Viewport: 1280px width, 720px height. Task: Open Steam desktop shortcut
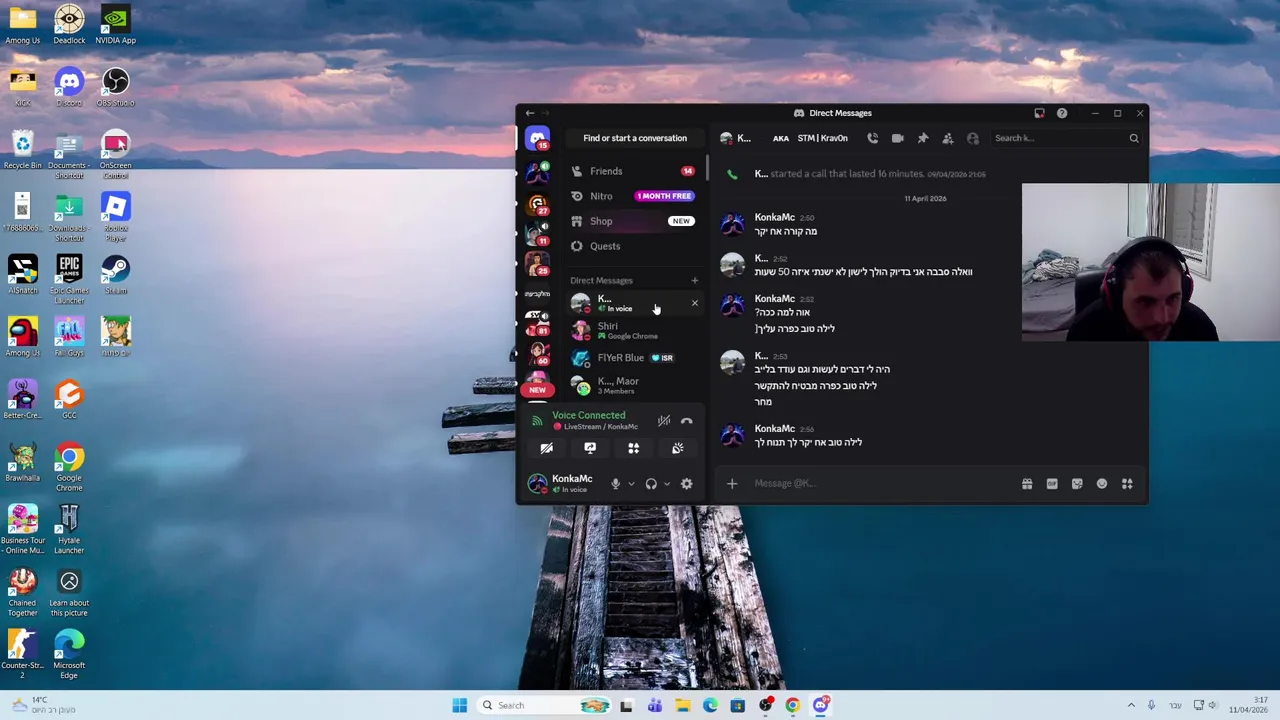[115, 274]
